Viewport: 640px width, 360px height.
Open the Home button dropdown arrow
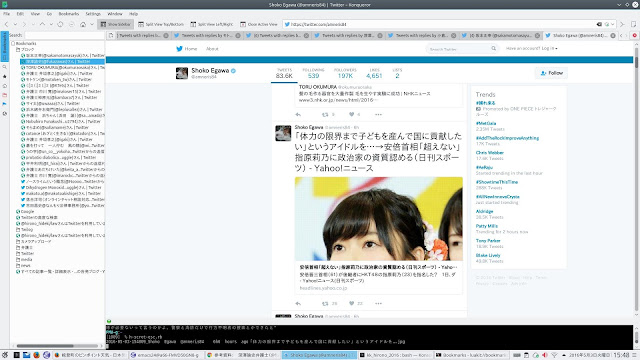click(92, 24)
